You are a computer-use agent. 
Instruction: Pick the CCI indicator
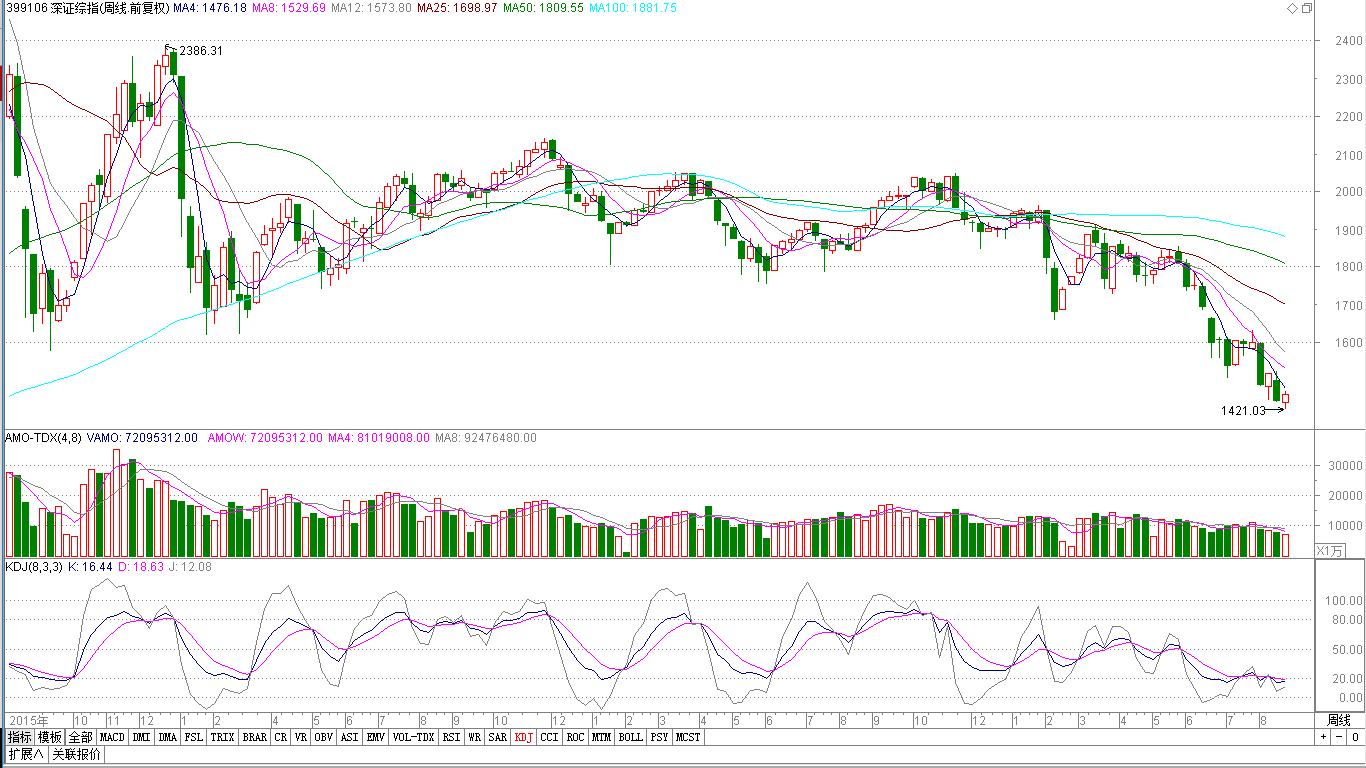[x=550, y=737]
